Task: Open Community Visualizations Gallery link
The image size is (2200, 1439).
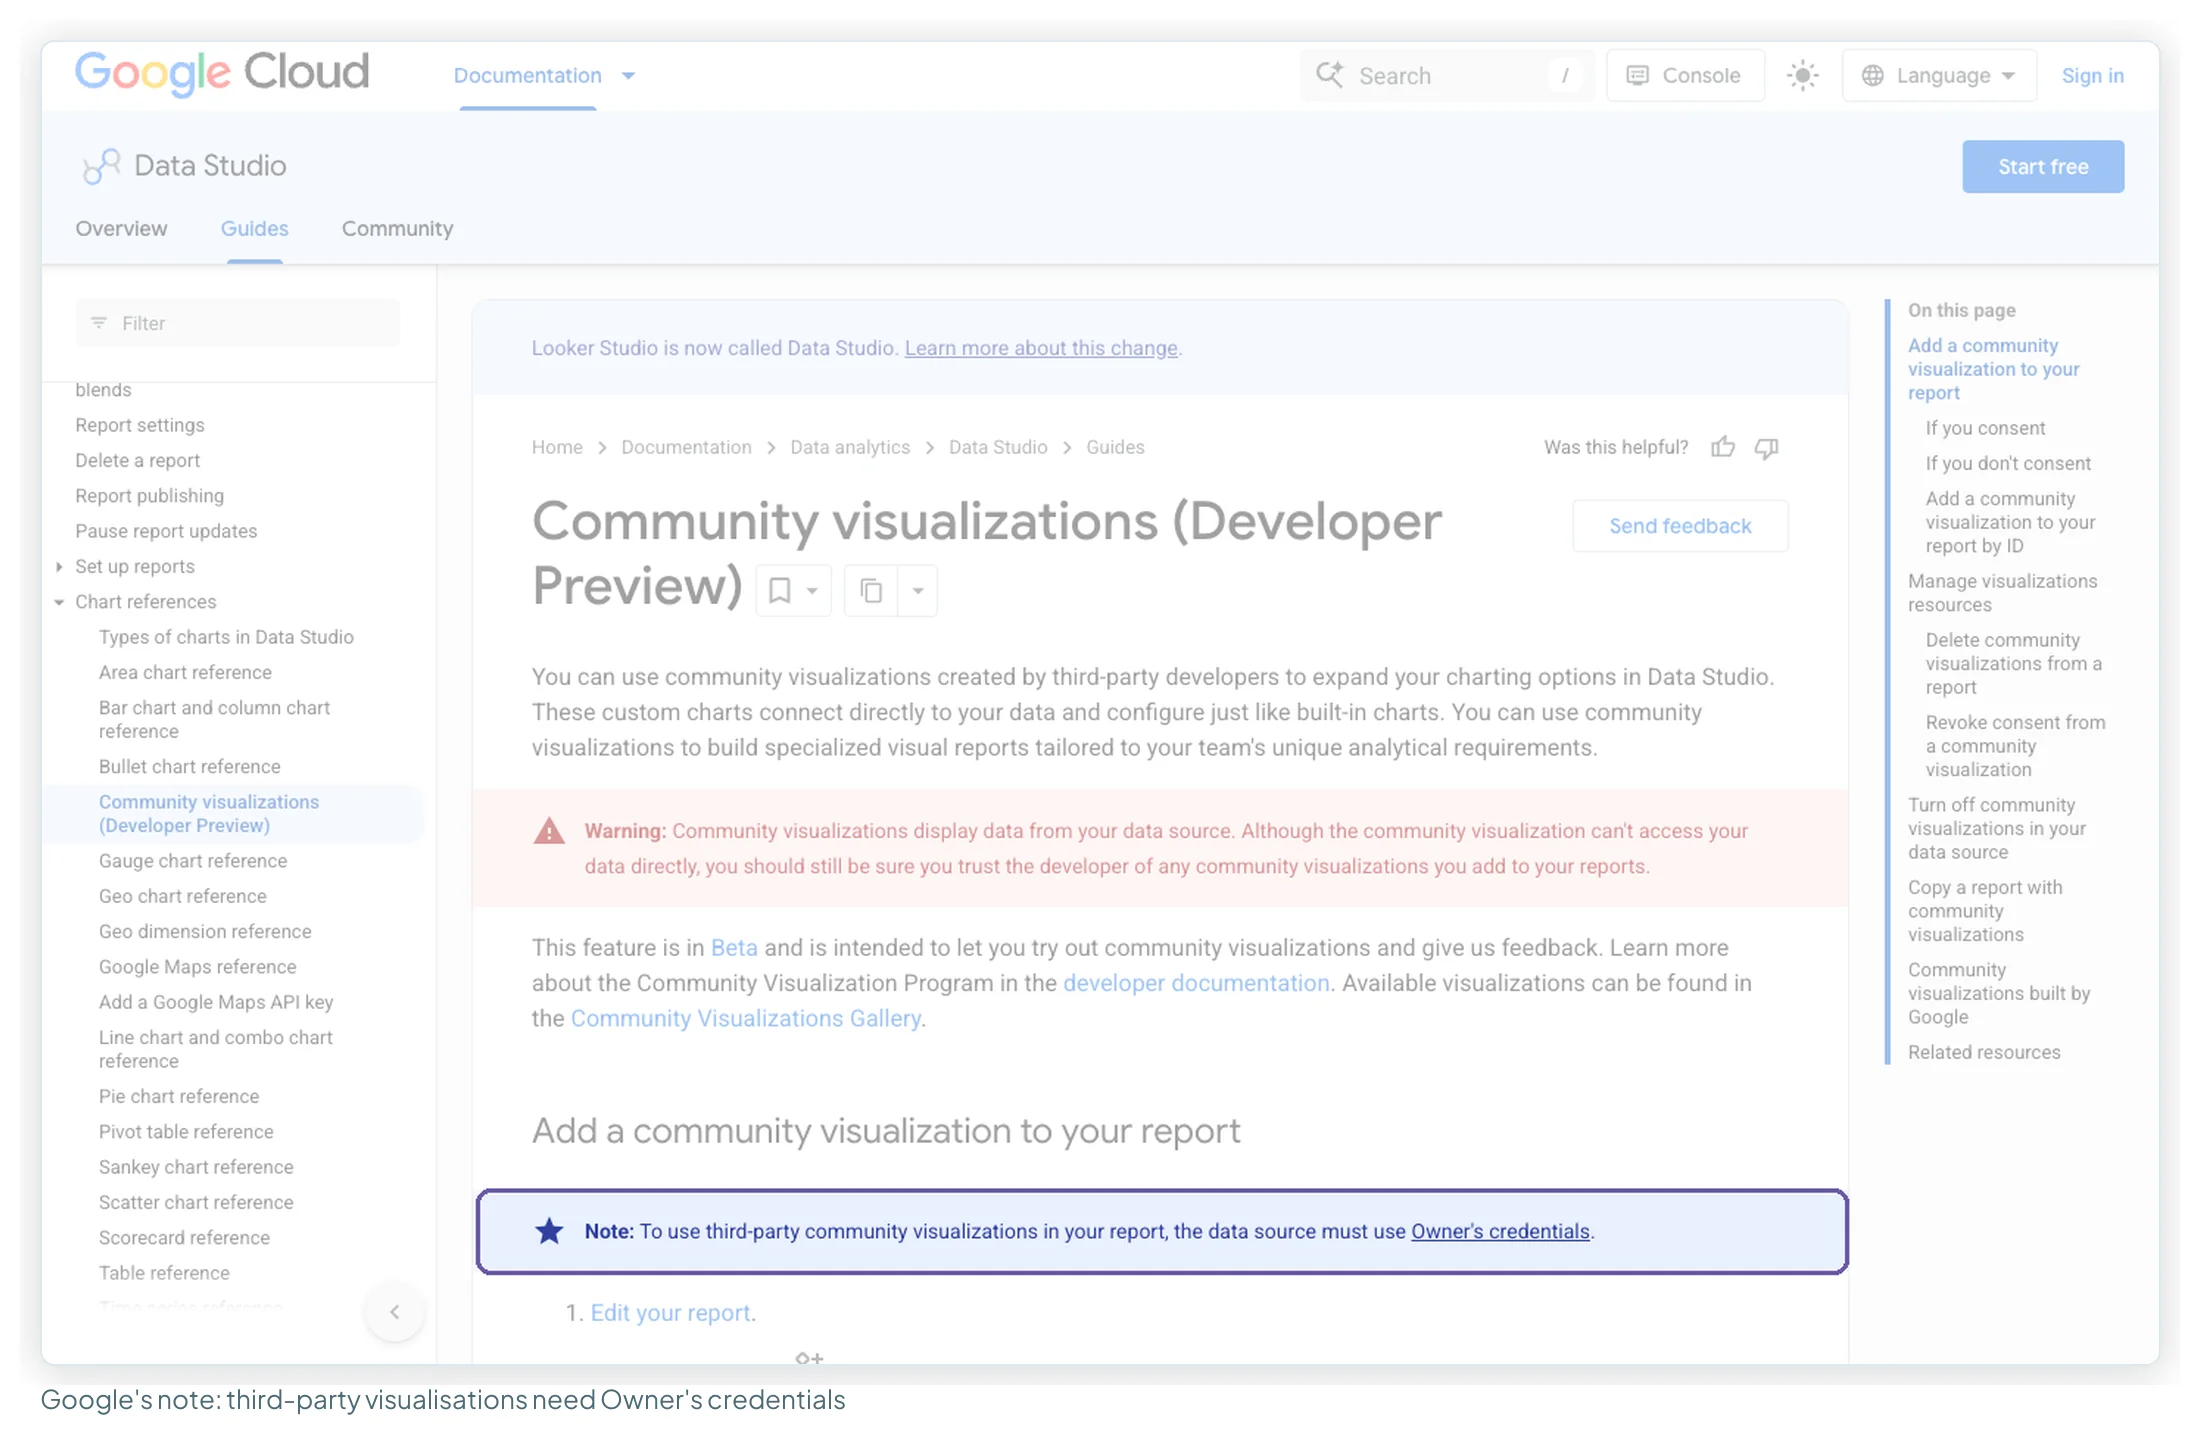Action: [x=745, y=1018]
